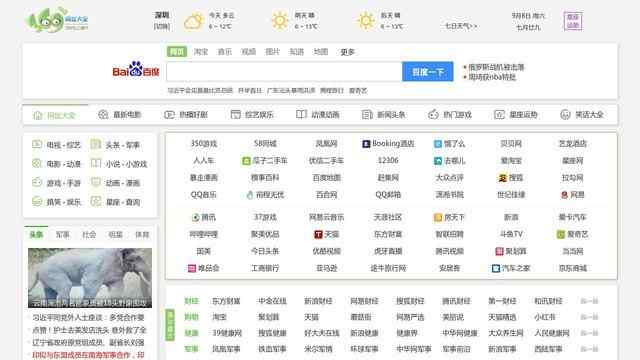Click the 电影·动漫 icon in sidebar
Viewport: 640px width, 360px height.
click(x=37, y=163)
